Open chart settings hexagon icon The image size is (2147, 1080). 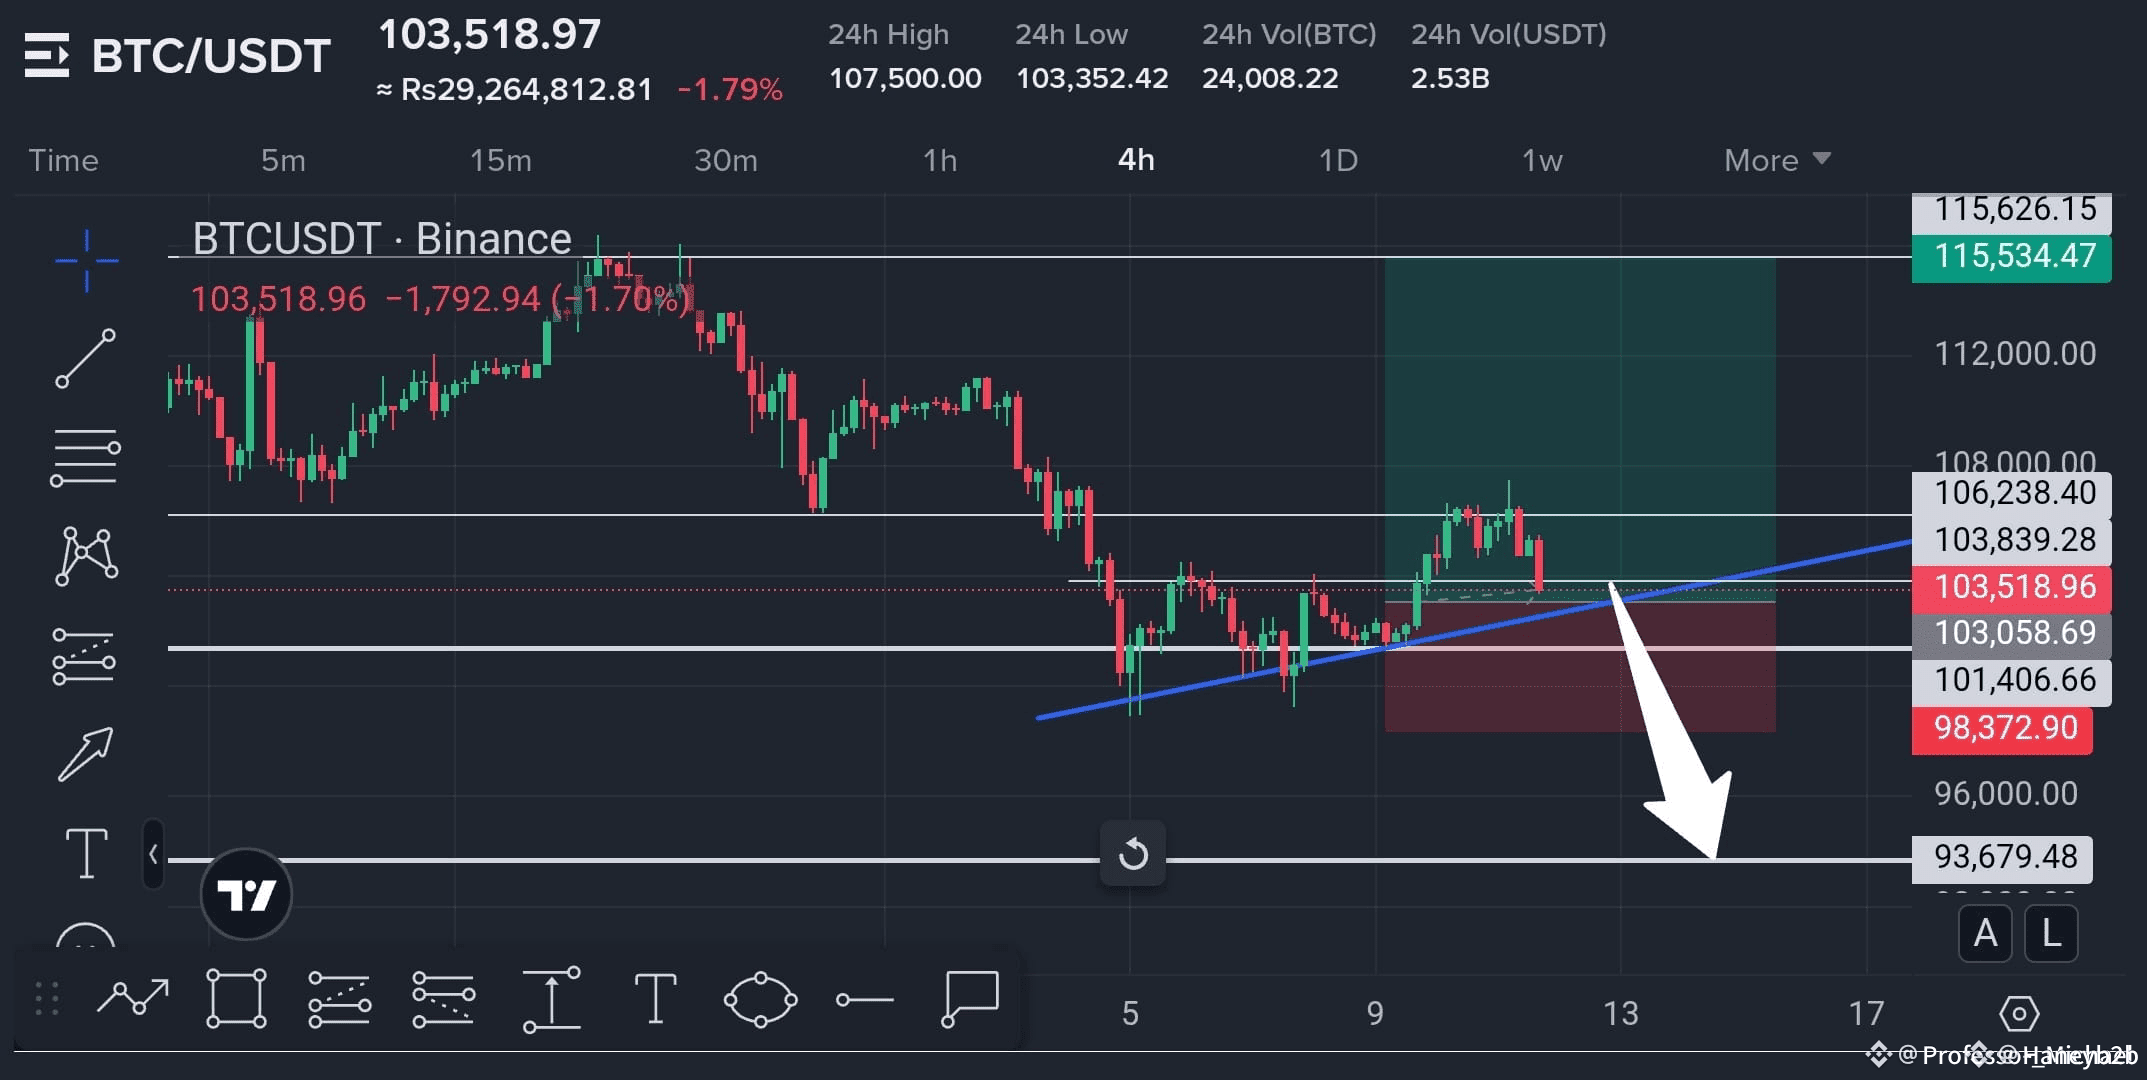click(2019, 1014)
